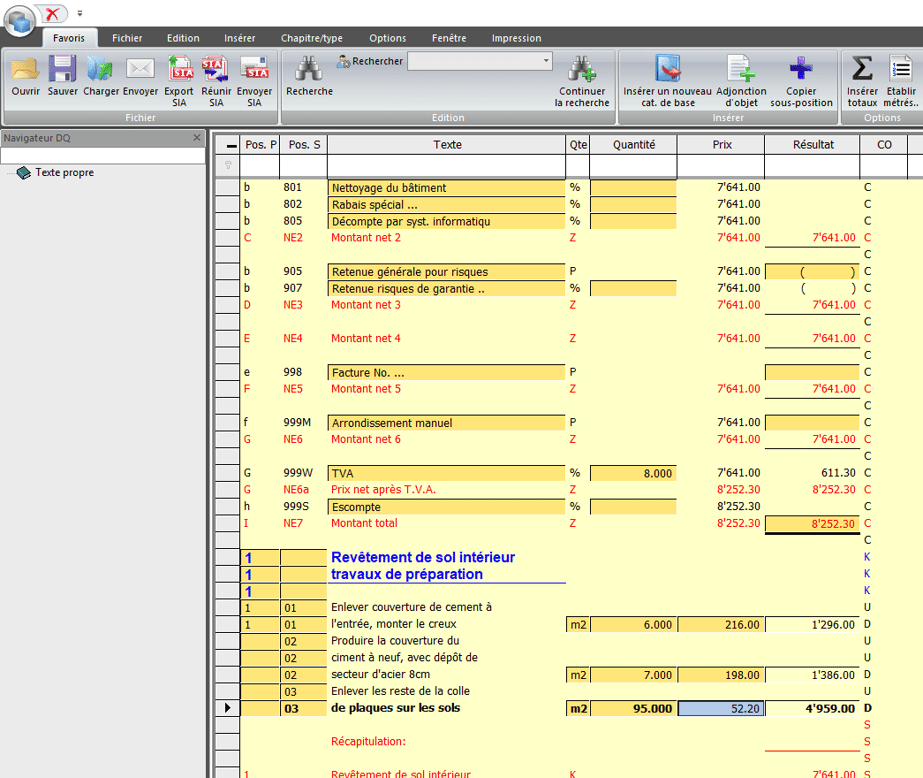This screenshot has height=778, width=923.
Task: Click the Adjonction d'objet icon
Action: point(741,69)
